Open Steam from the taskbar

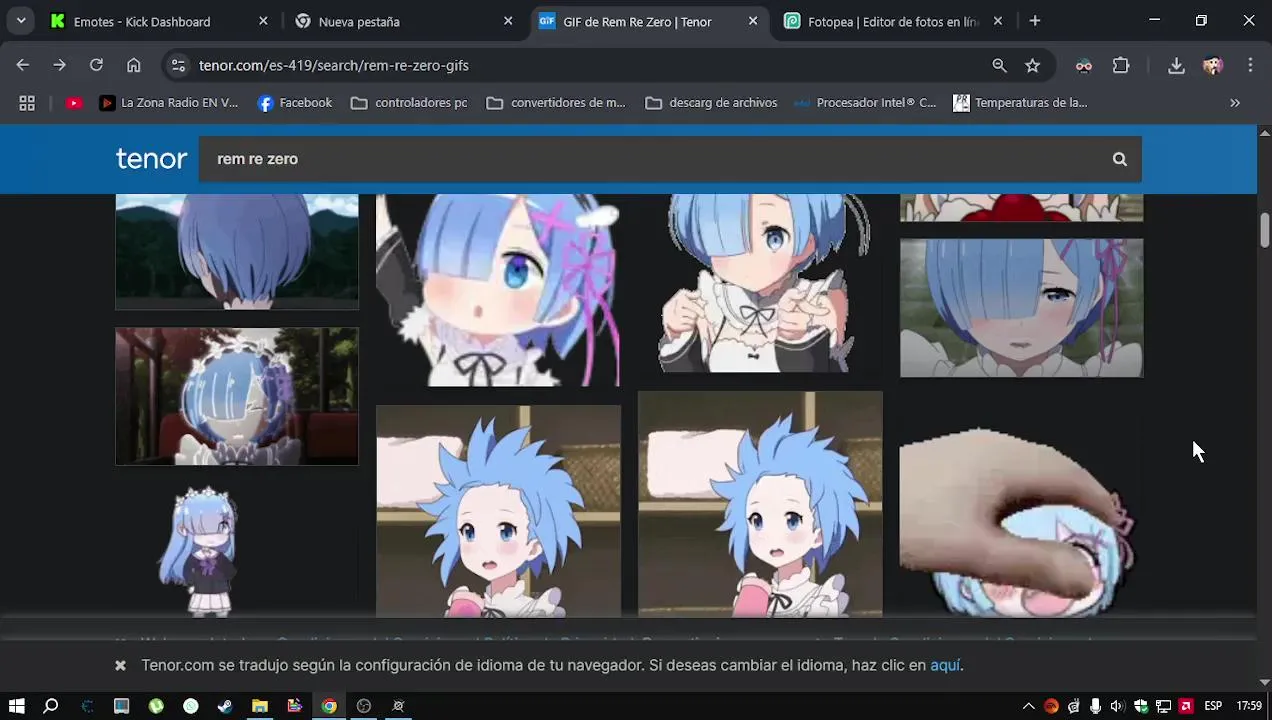[x=225, y=706]
